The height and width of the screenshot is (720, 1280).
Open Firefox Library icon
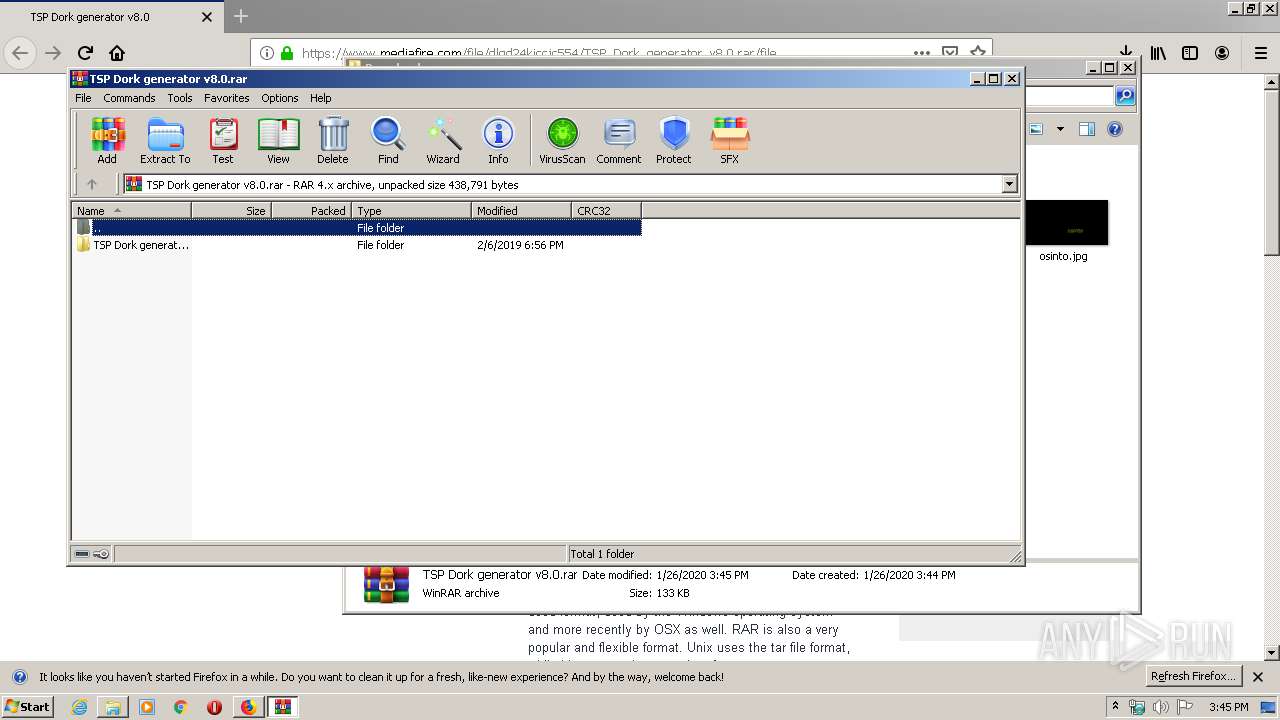click(x=1158, y=53)
